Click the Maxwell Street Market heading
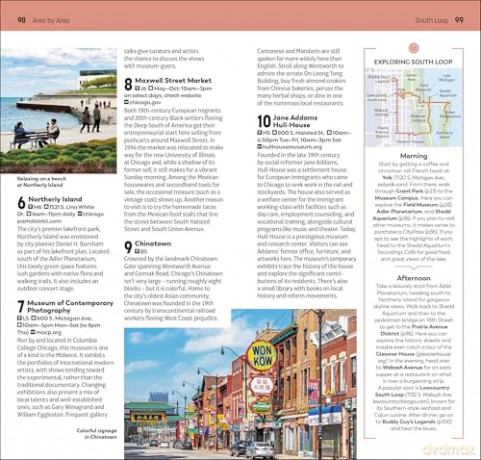Screen dimensions: 481x460 (173, 81)
